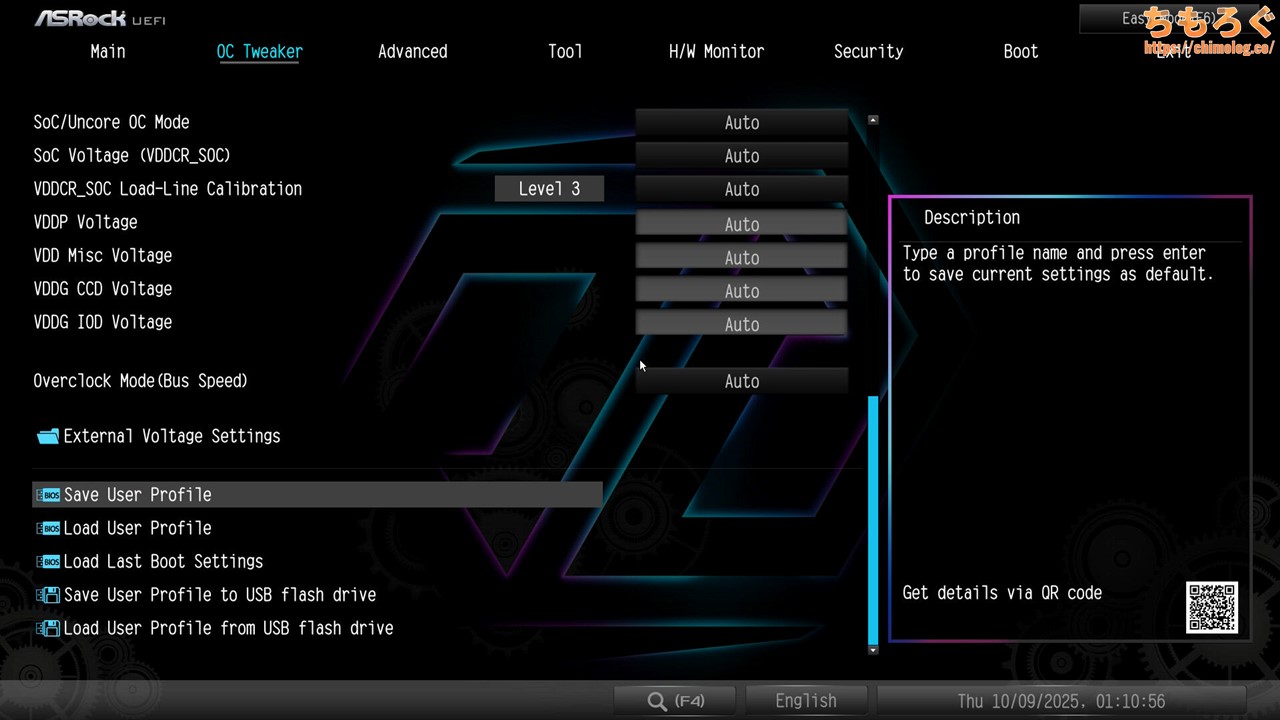The image size is (1280, 720).
Task: Open the SoC/Uncore OC Mode dropdown
Action: pos(741,123)
